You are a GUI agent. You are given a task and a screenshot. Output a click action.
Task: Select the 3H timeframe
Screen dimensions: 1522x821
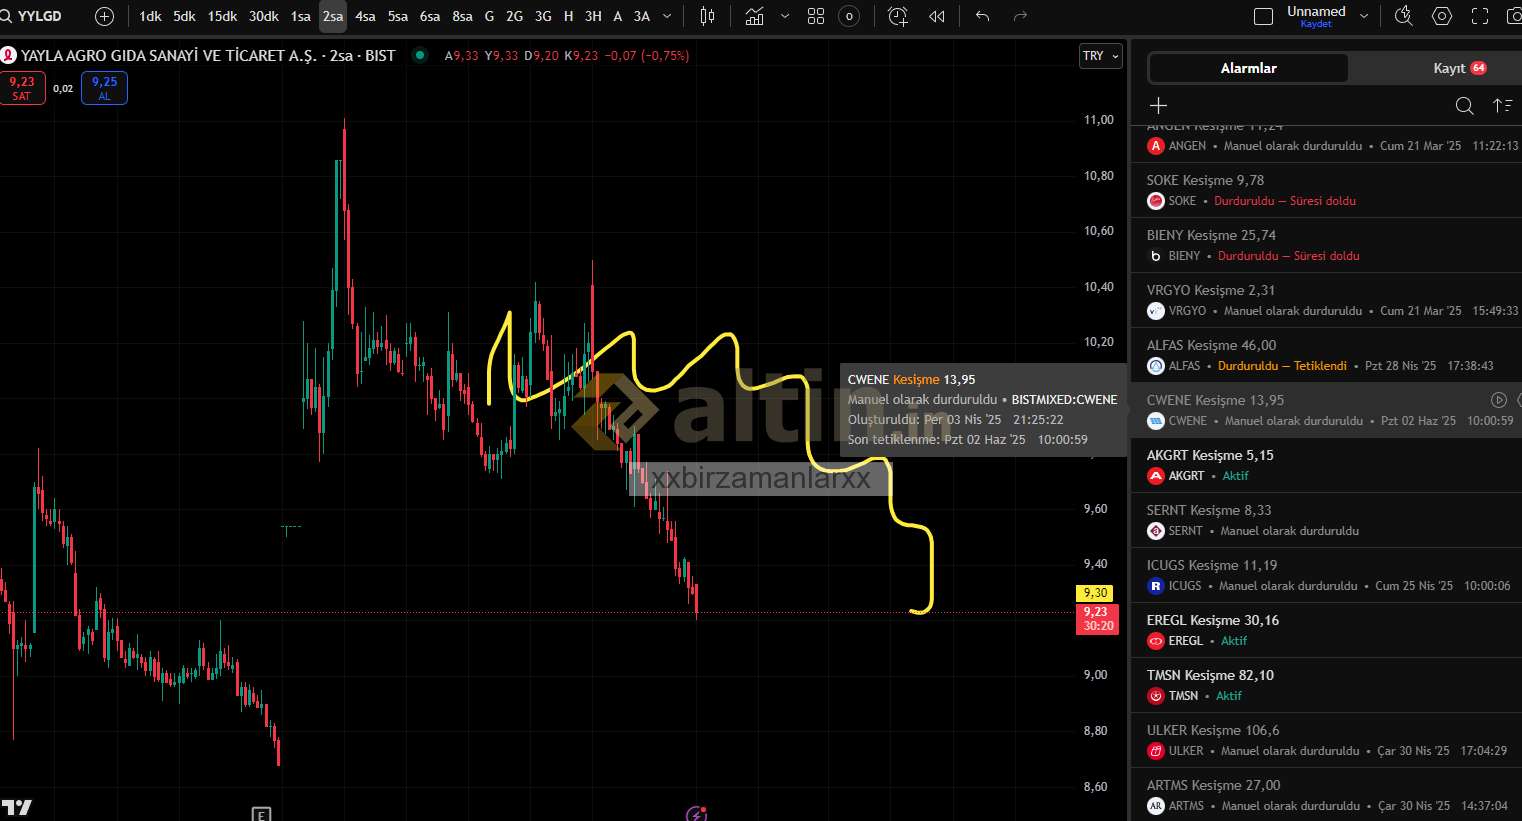point(593,16)
